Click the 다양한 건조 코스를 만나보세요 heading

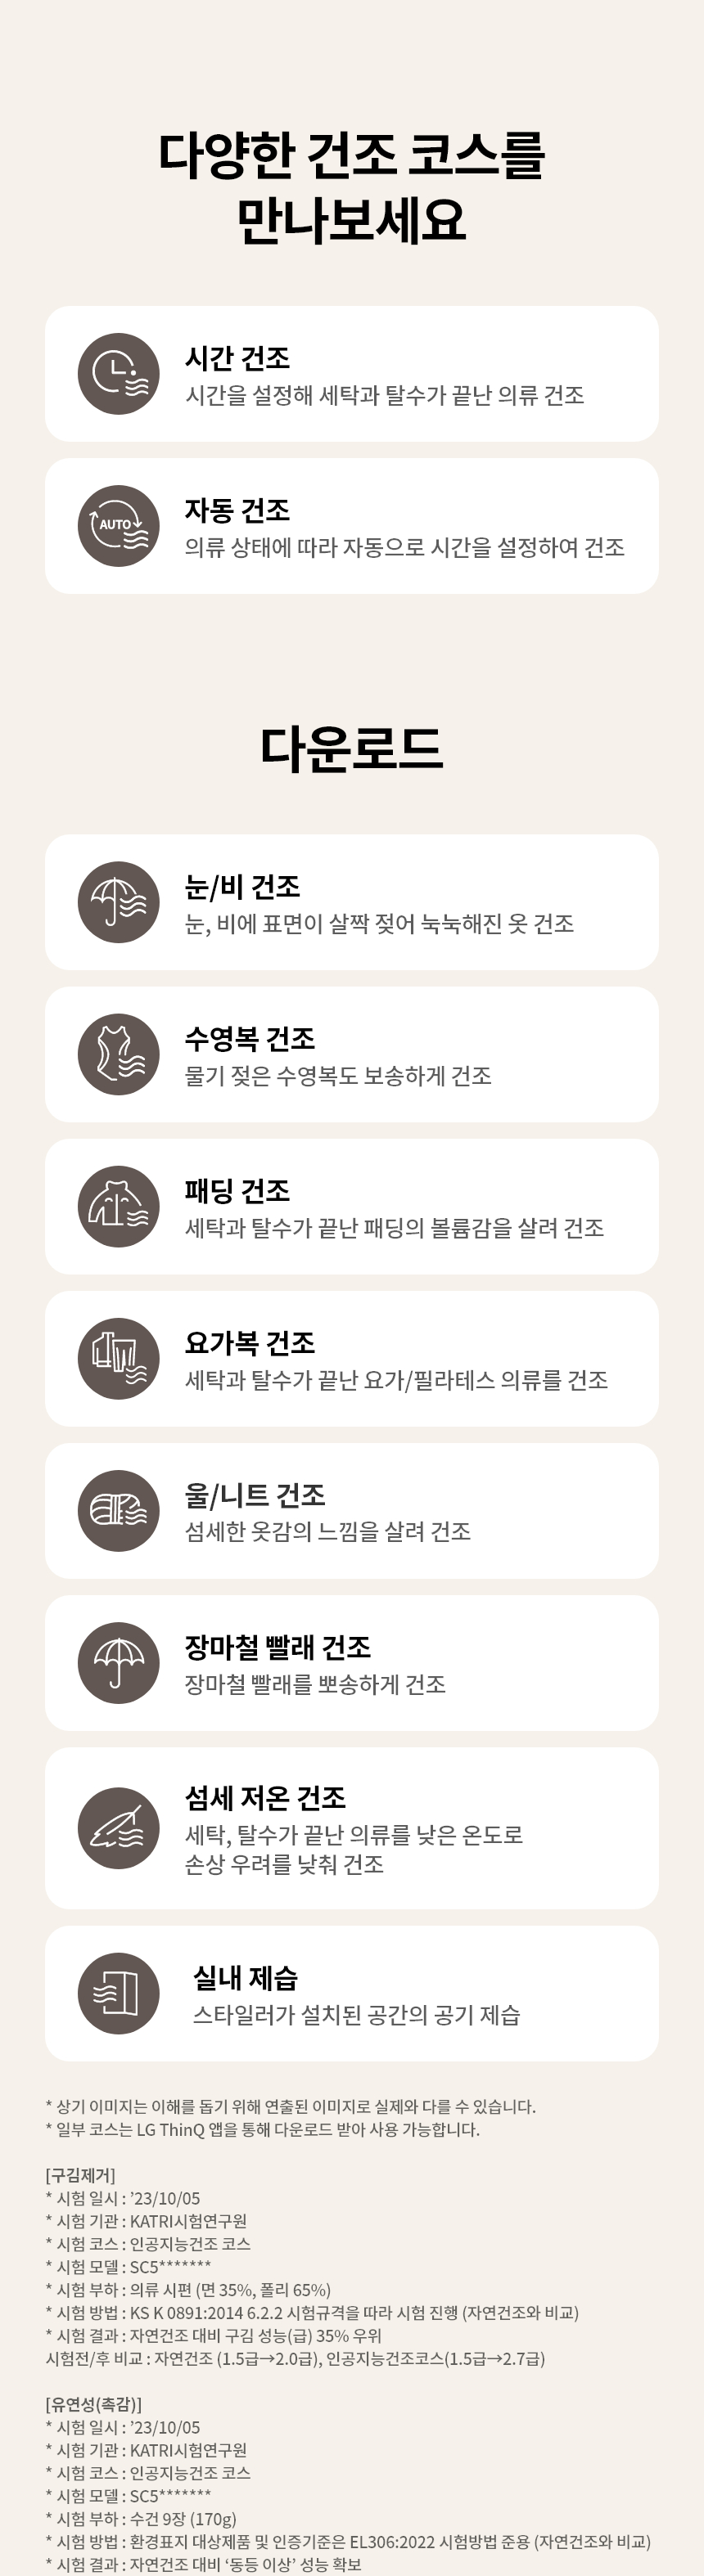tap(352, 187)
